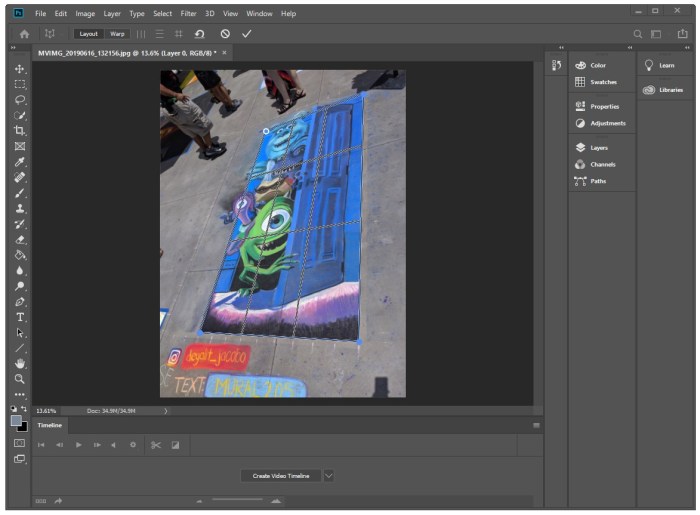Open the Libraries panel
The image size is (700, 515).
(670, 90)
